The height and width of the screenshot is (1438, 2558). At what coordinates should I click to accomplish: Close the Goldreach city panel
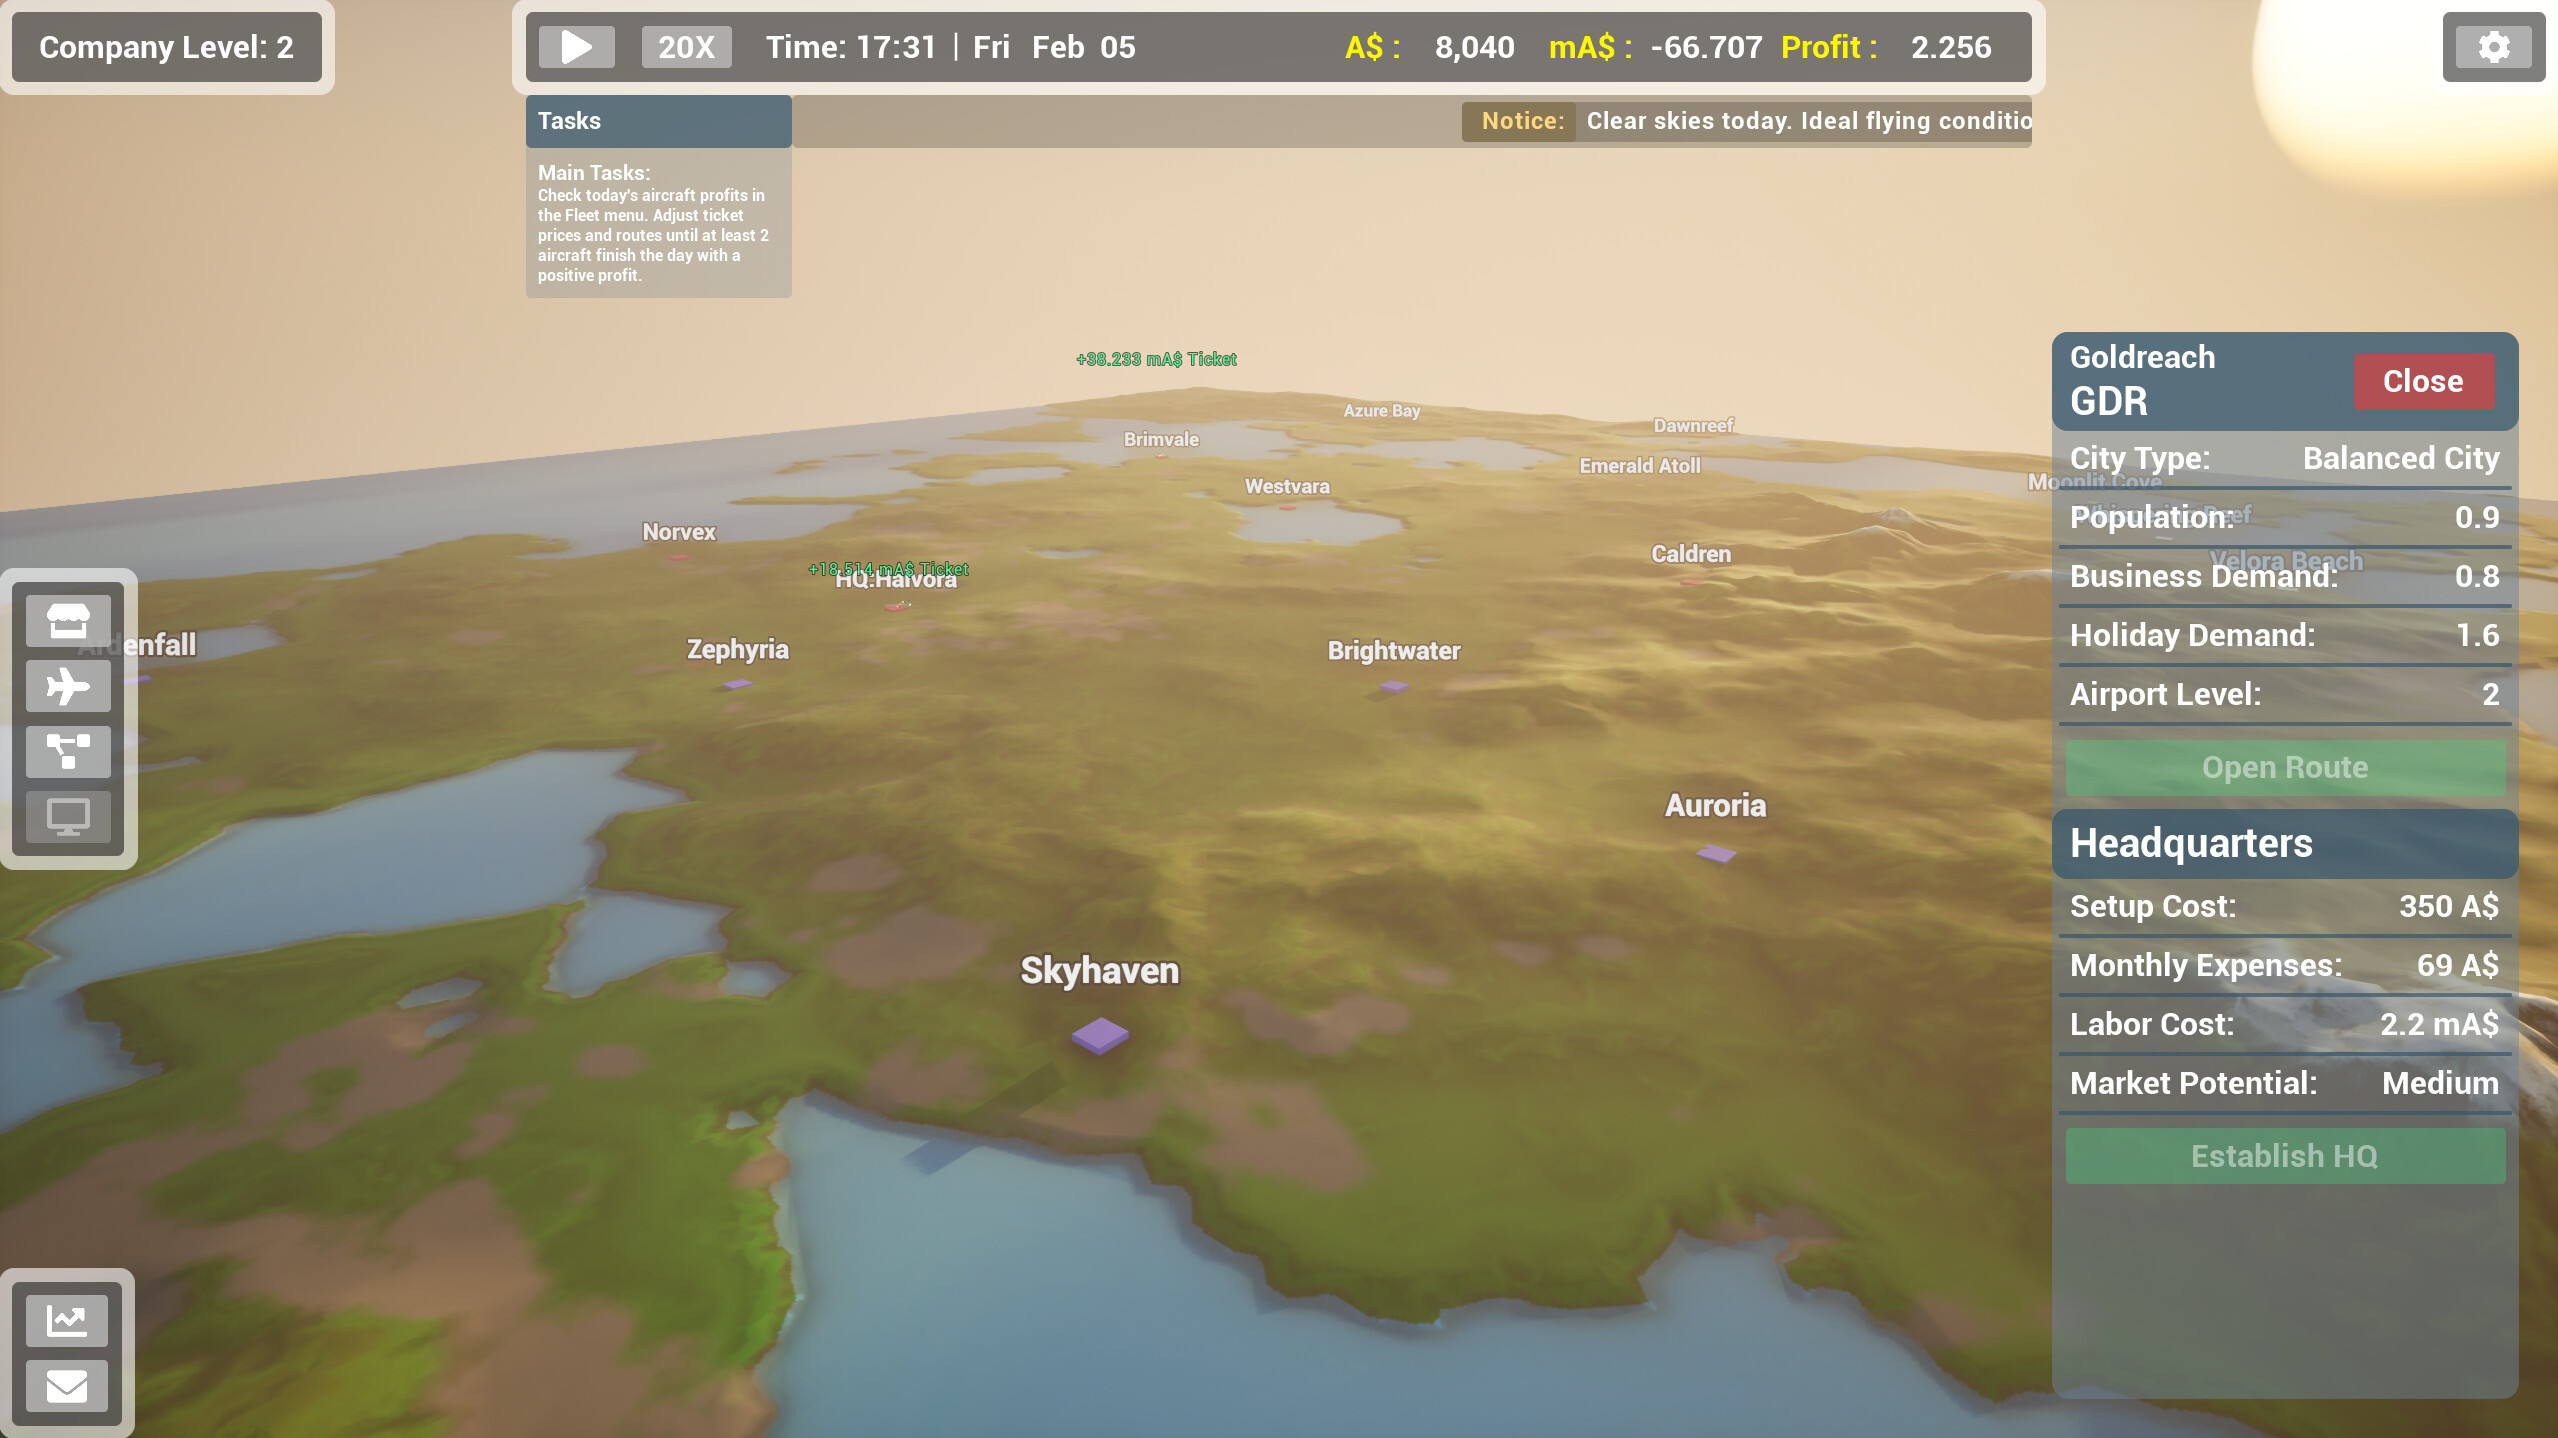(x=2423, y=381)
